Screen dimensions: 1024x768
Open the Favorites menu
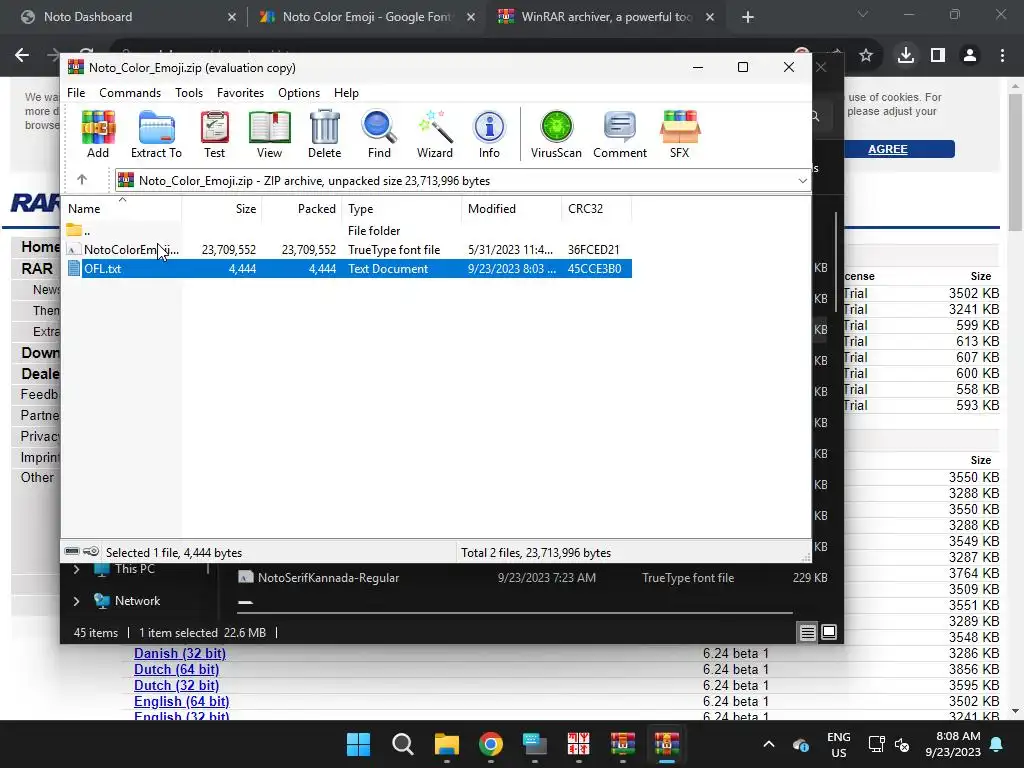pyautogui.click(x=240, y=93)
